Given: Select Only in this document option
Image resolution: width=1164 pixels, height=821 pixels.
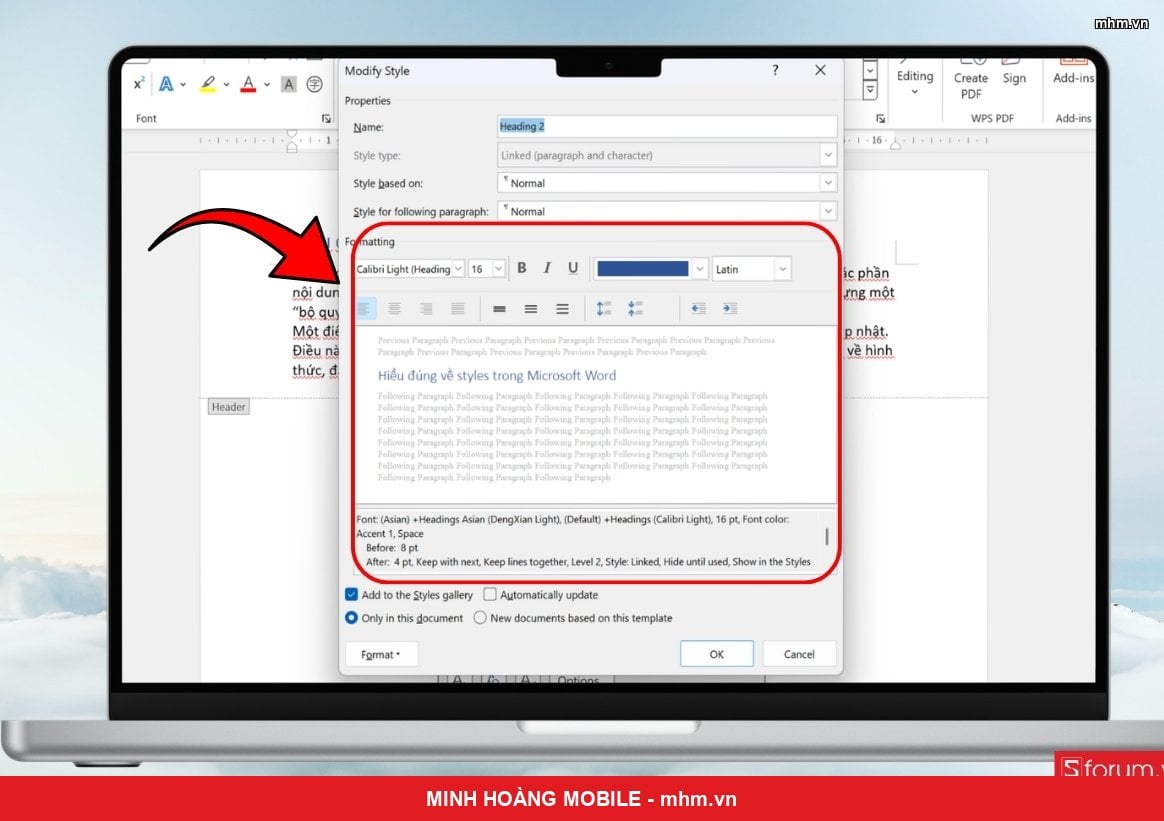Looking at the screenshot, I should pos(352,618).
